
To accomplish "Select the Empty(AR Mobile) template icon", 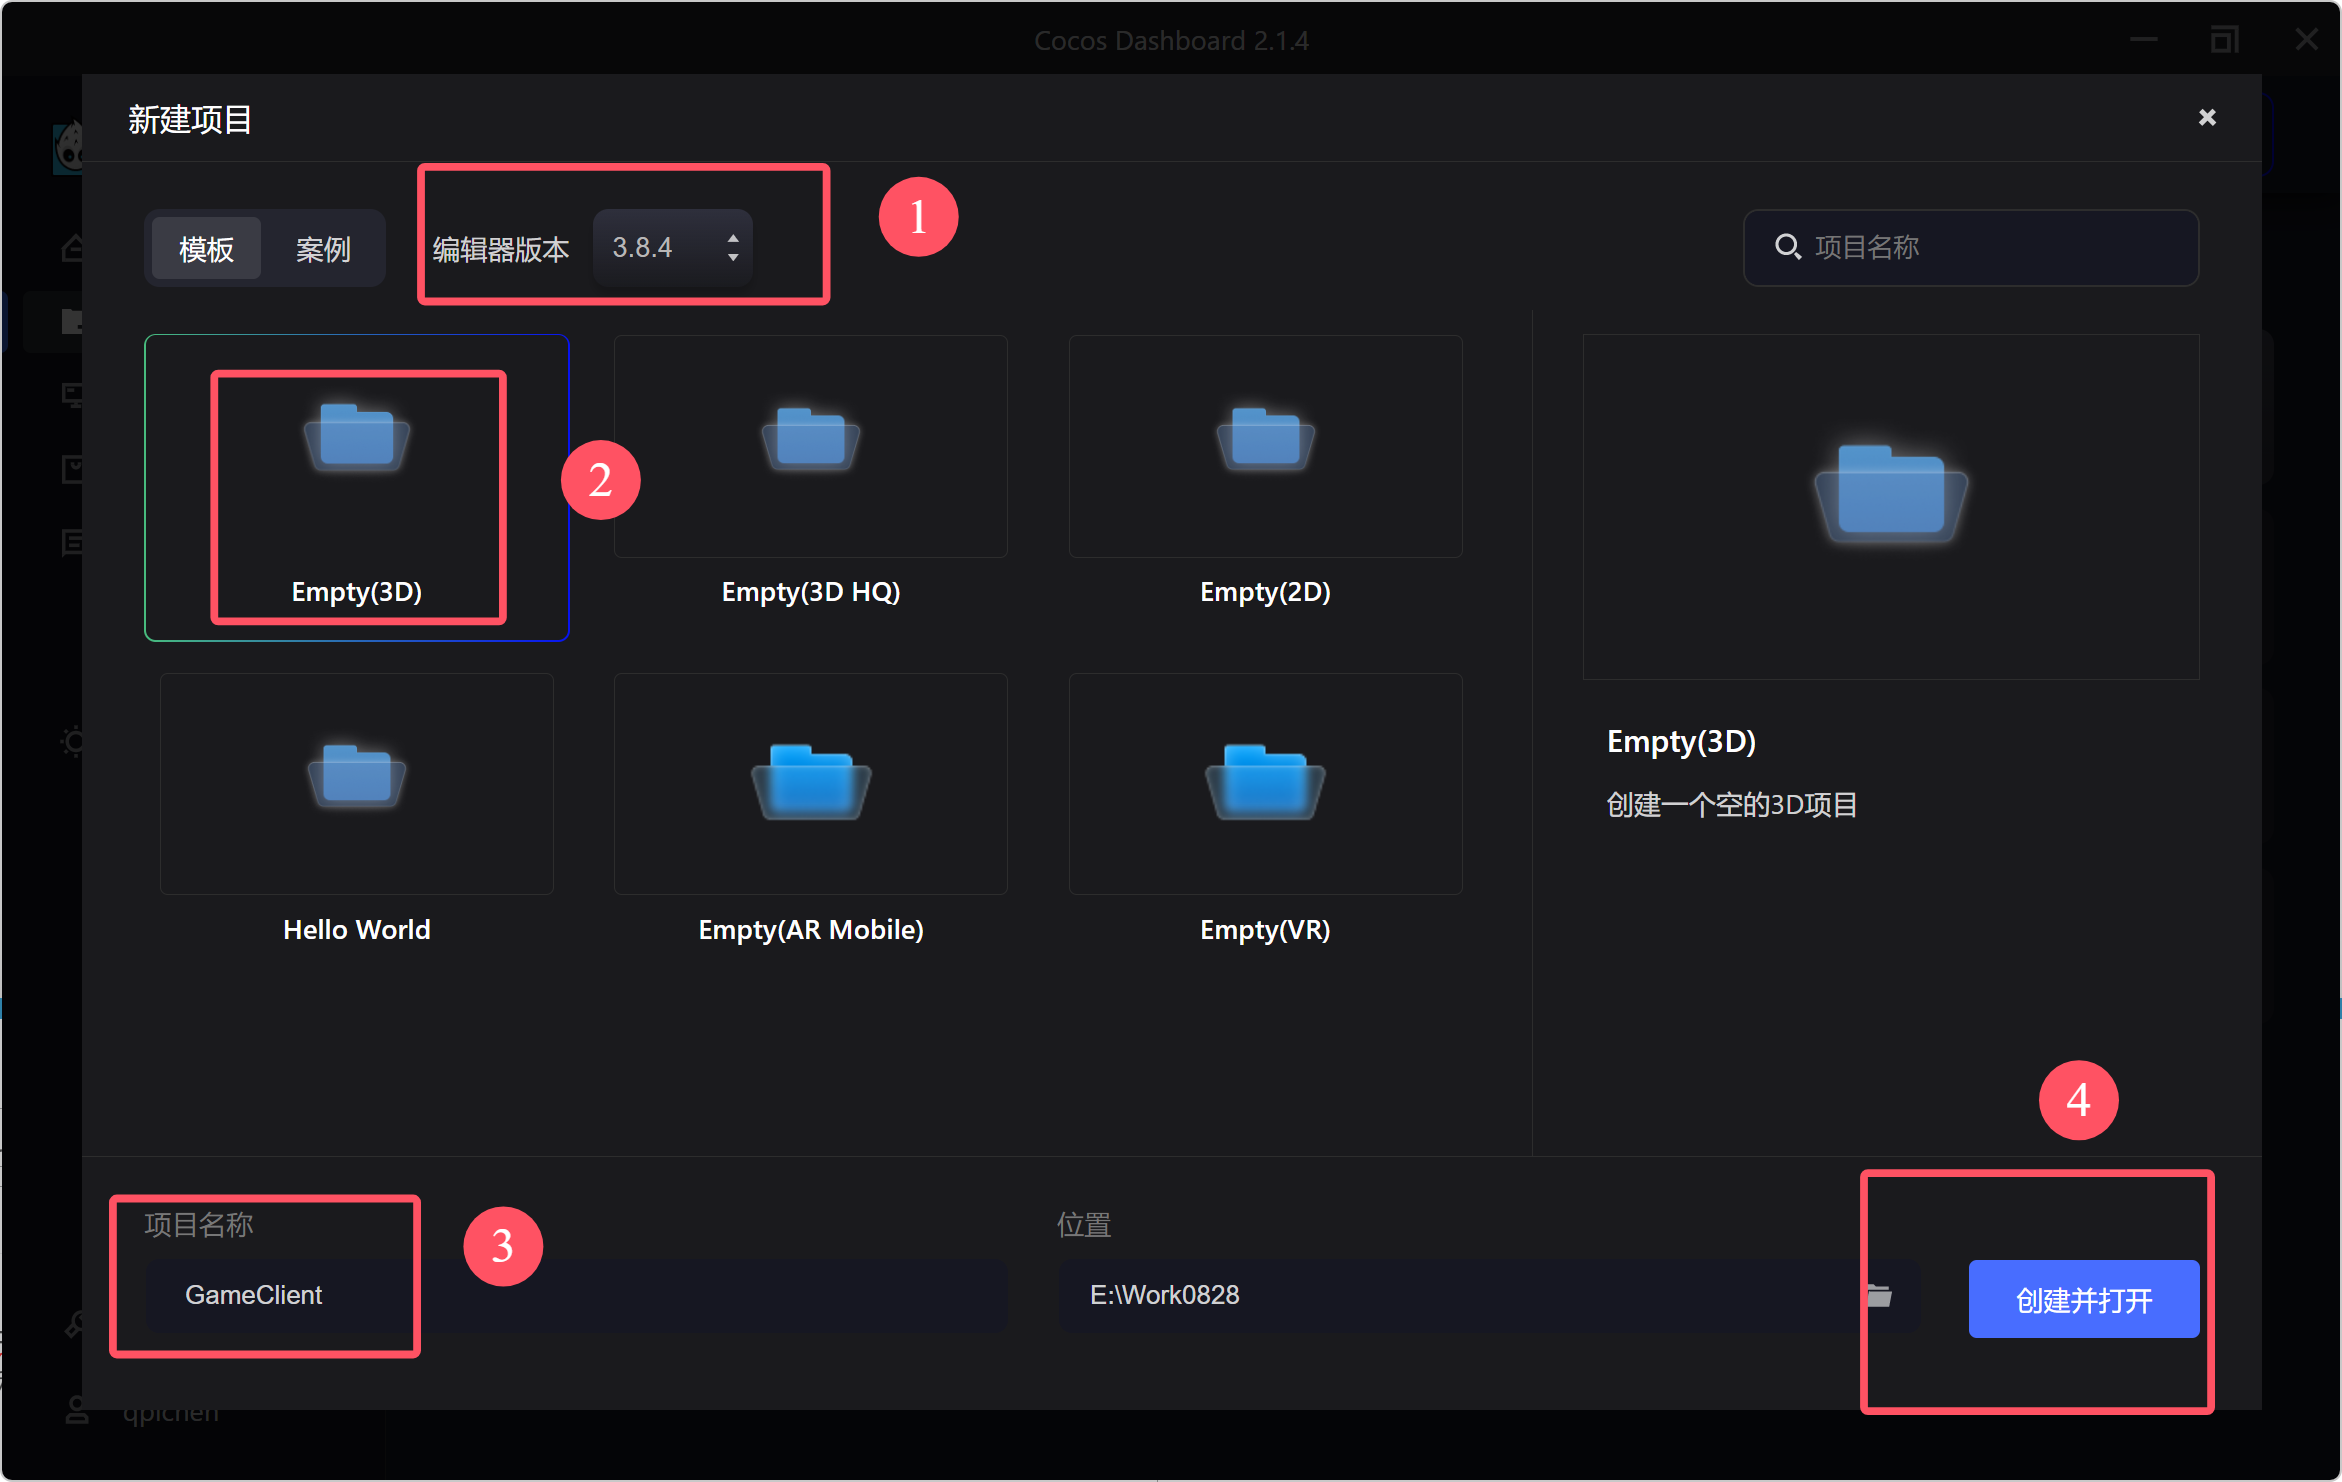I will pos(810,781).
